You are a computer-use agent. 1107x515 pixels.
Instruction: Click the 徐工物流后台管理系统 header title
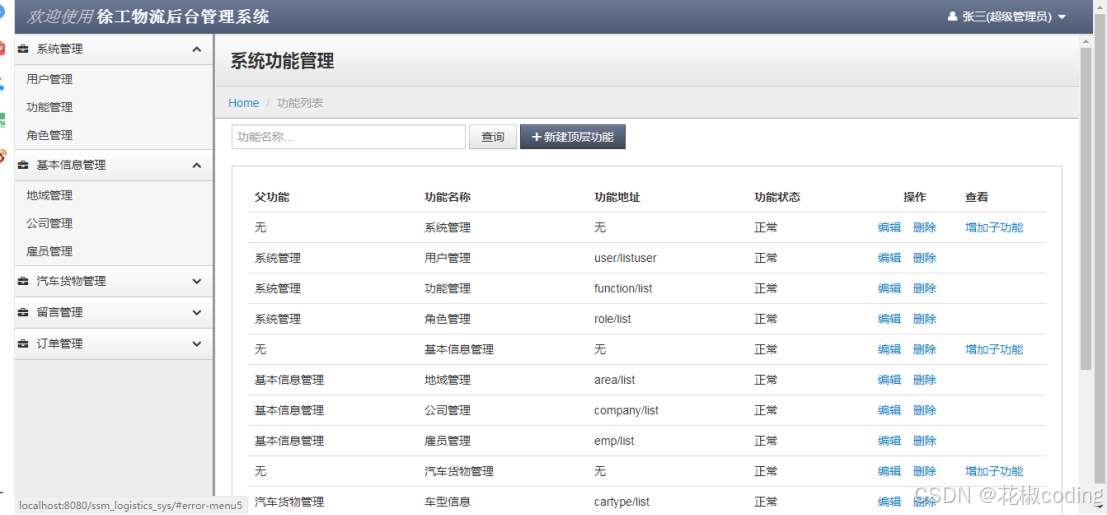[x=183, y=16]
